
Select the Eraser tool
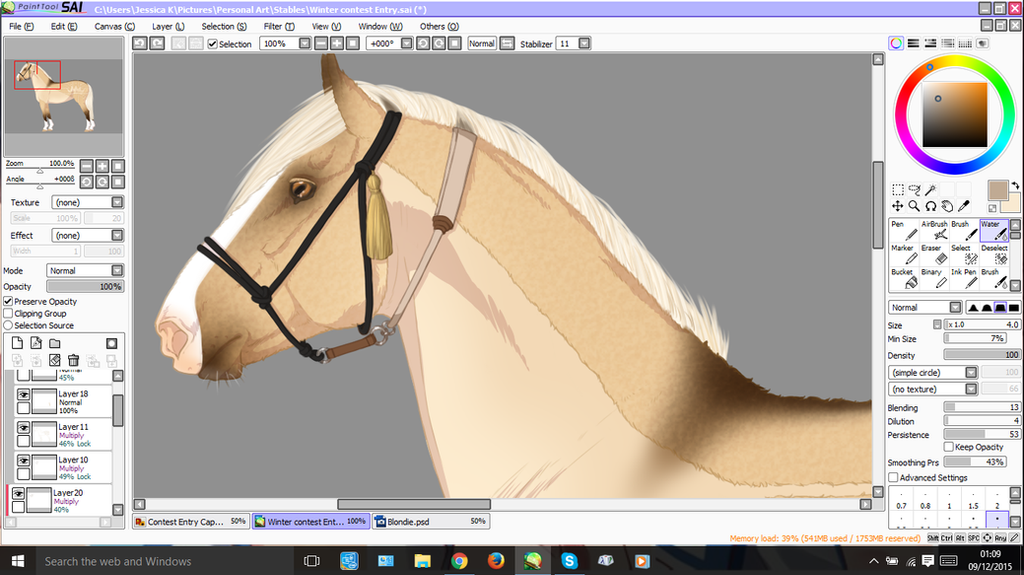pos(934,255)
